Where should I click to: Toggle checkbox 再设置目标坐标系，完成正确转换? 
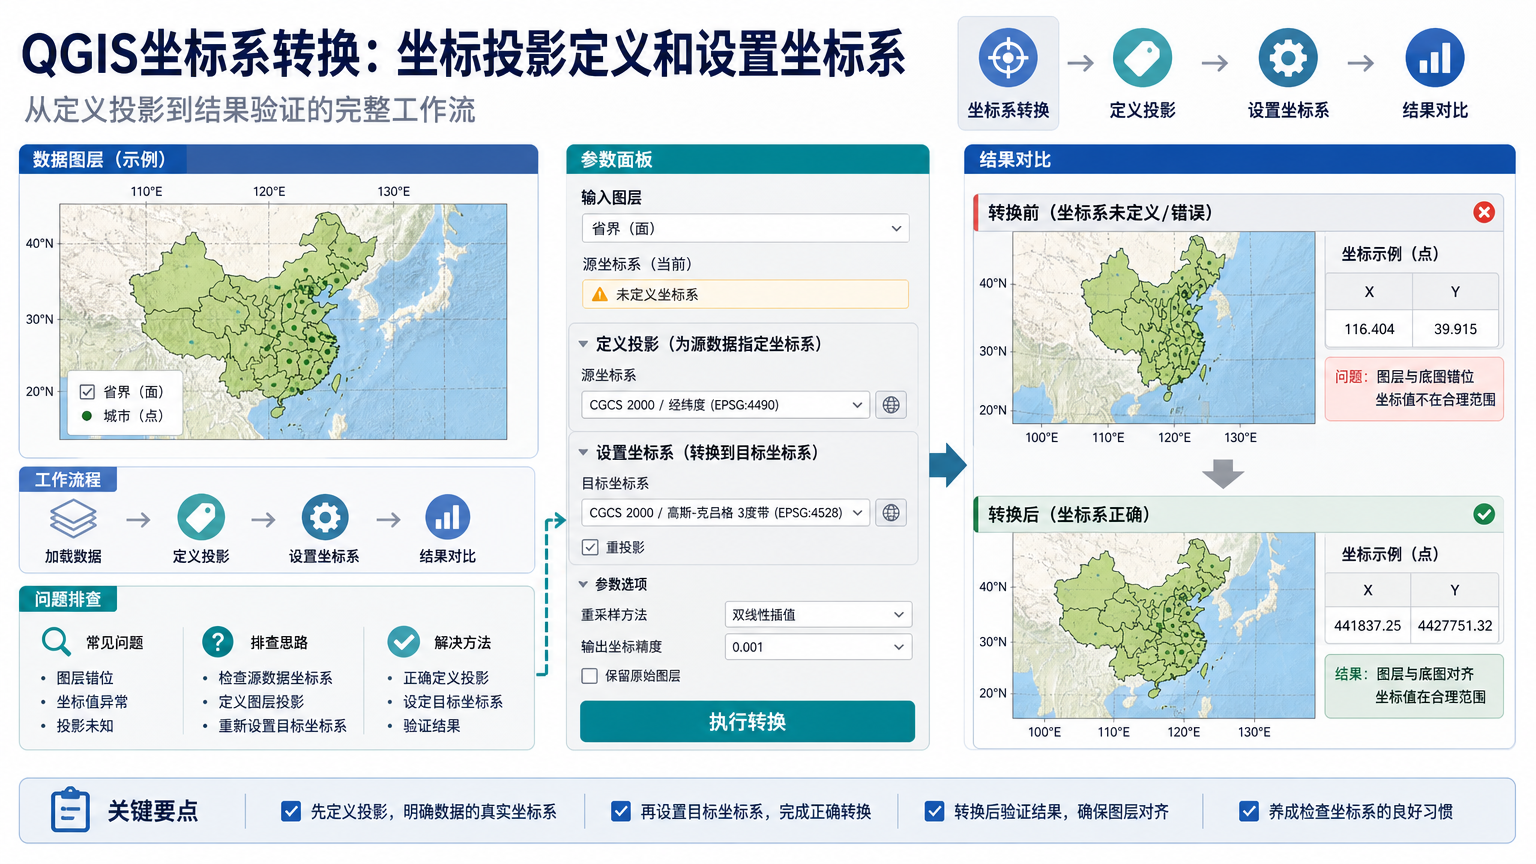coord(621,811)
